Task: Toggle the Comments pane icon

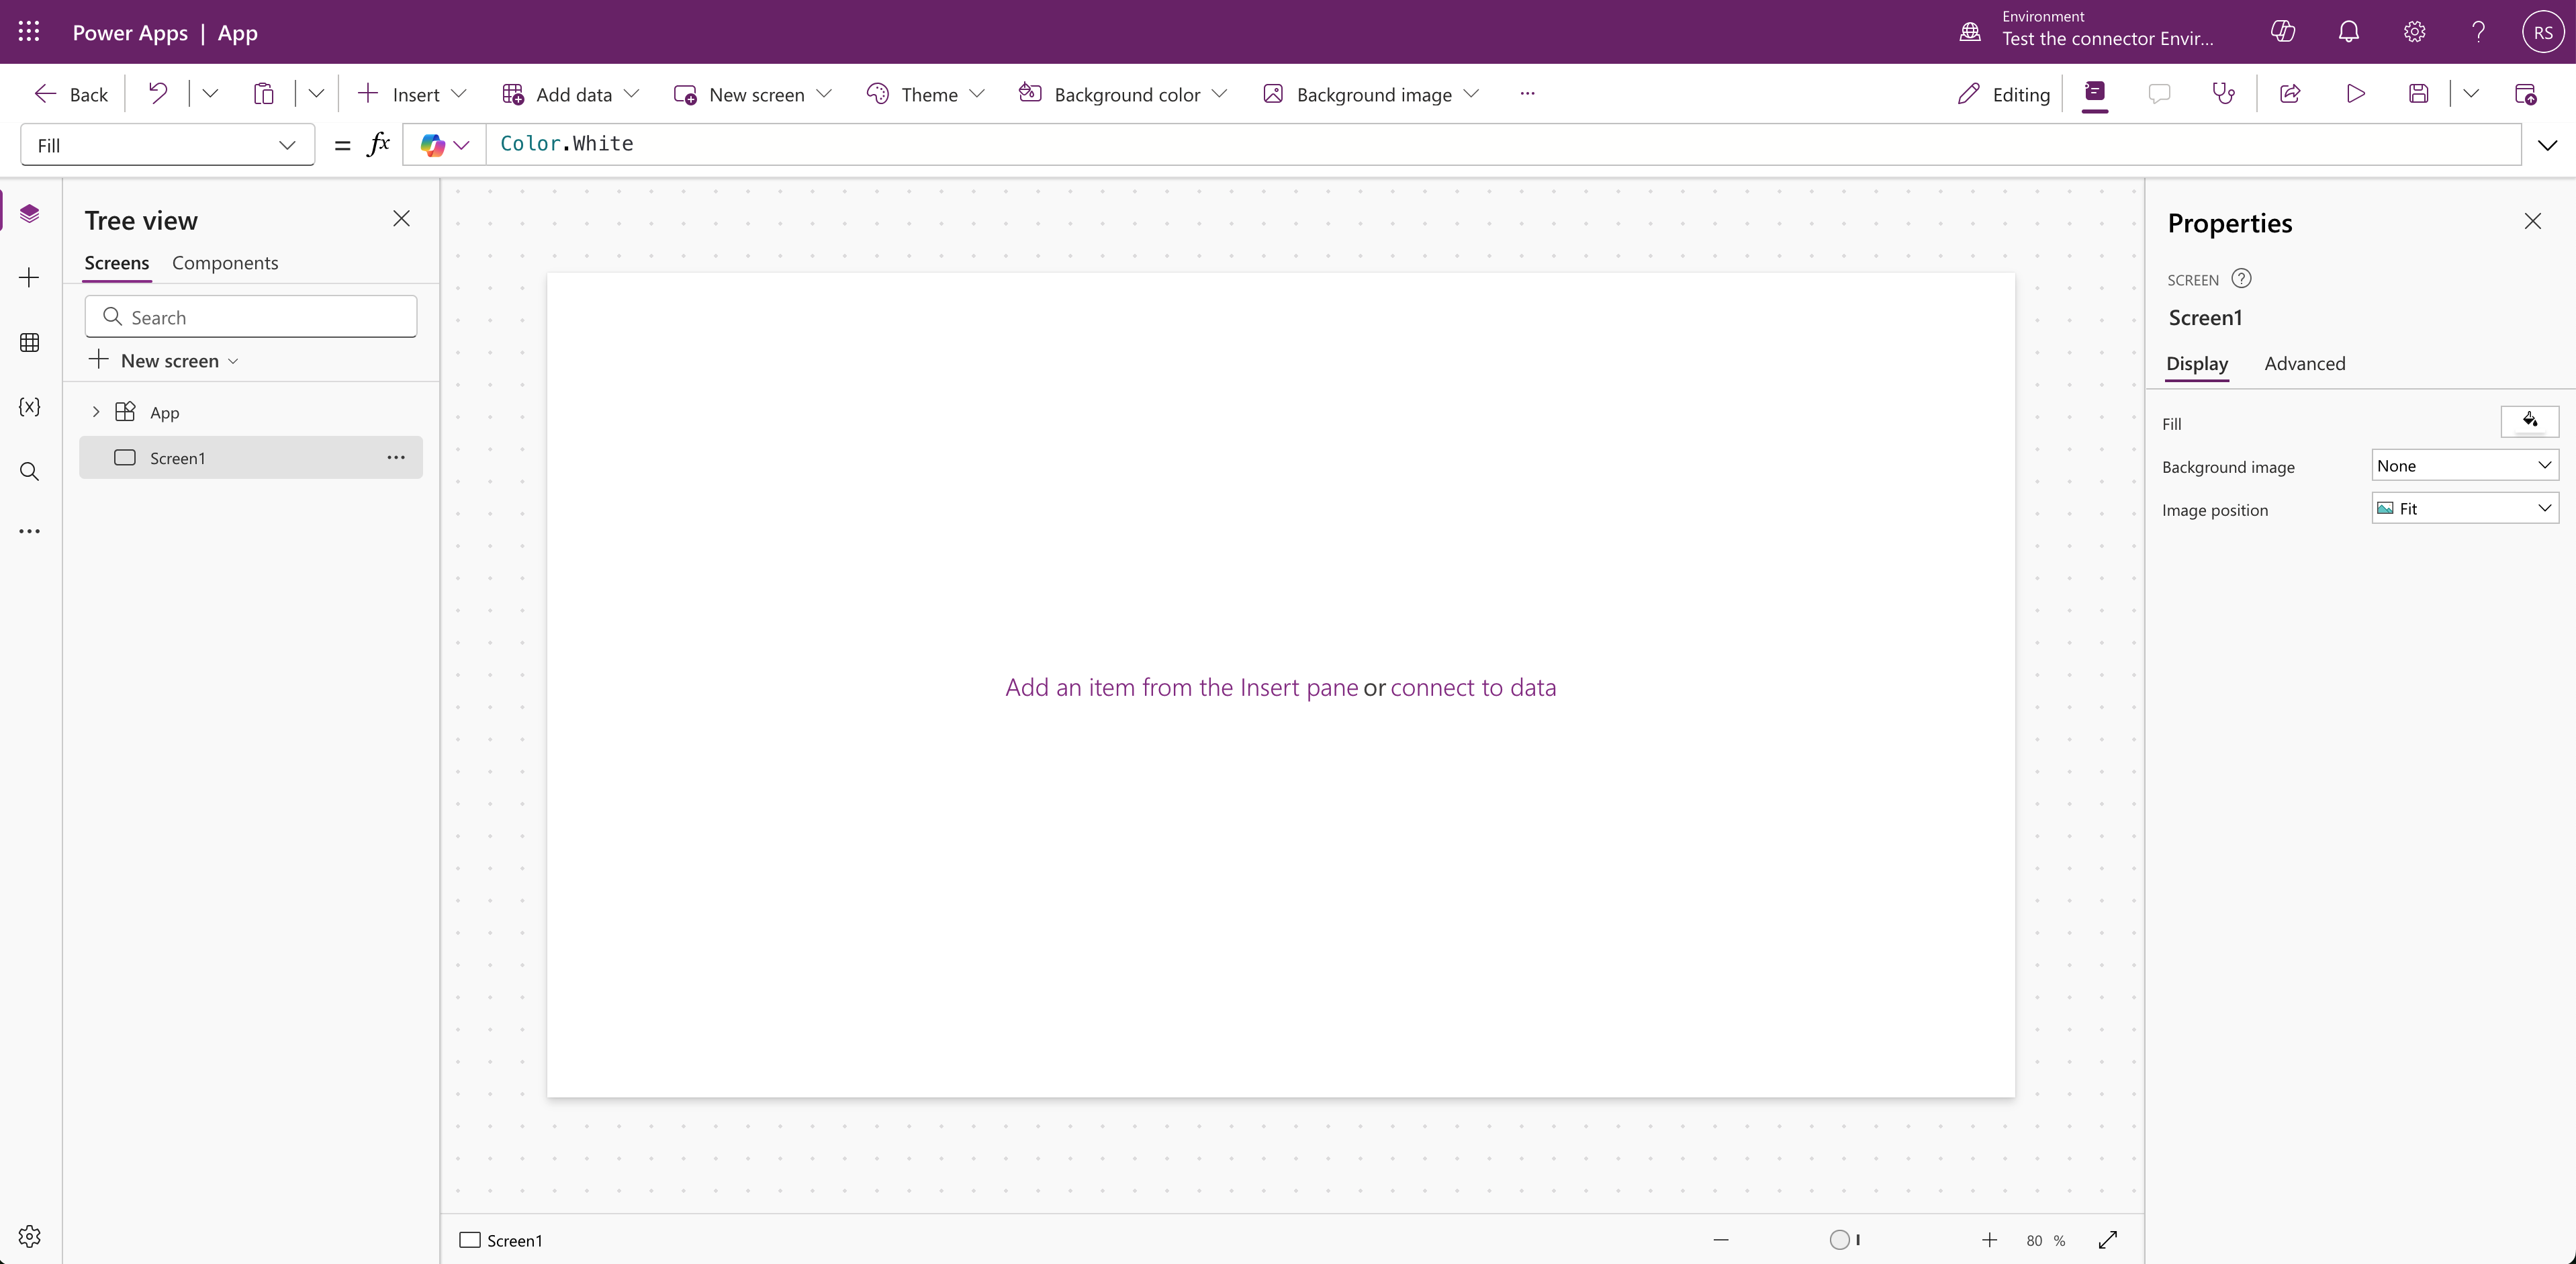Action: (x=2159, y=94)
